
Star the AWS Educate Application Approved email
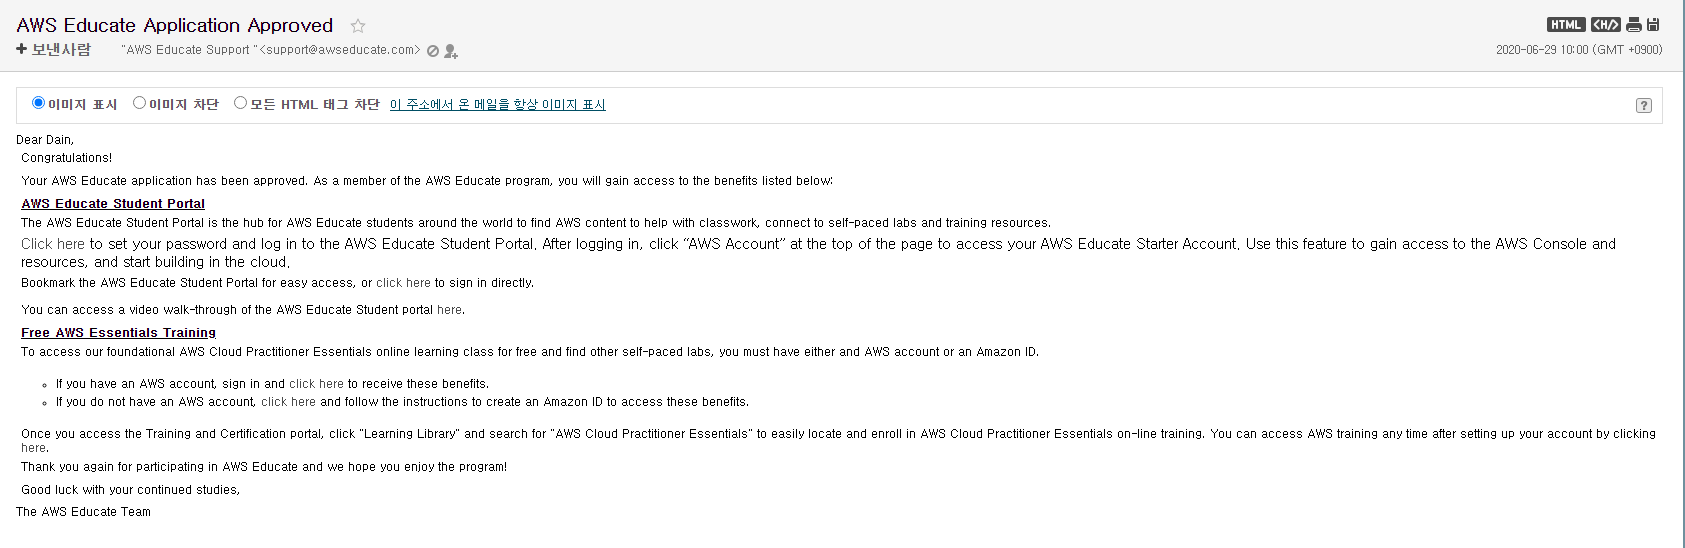pyautogui.click(x=358, y=26)
